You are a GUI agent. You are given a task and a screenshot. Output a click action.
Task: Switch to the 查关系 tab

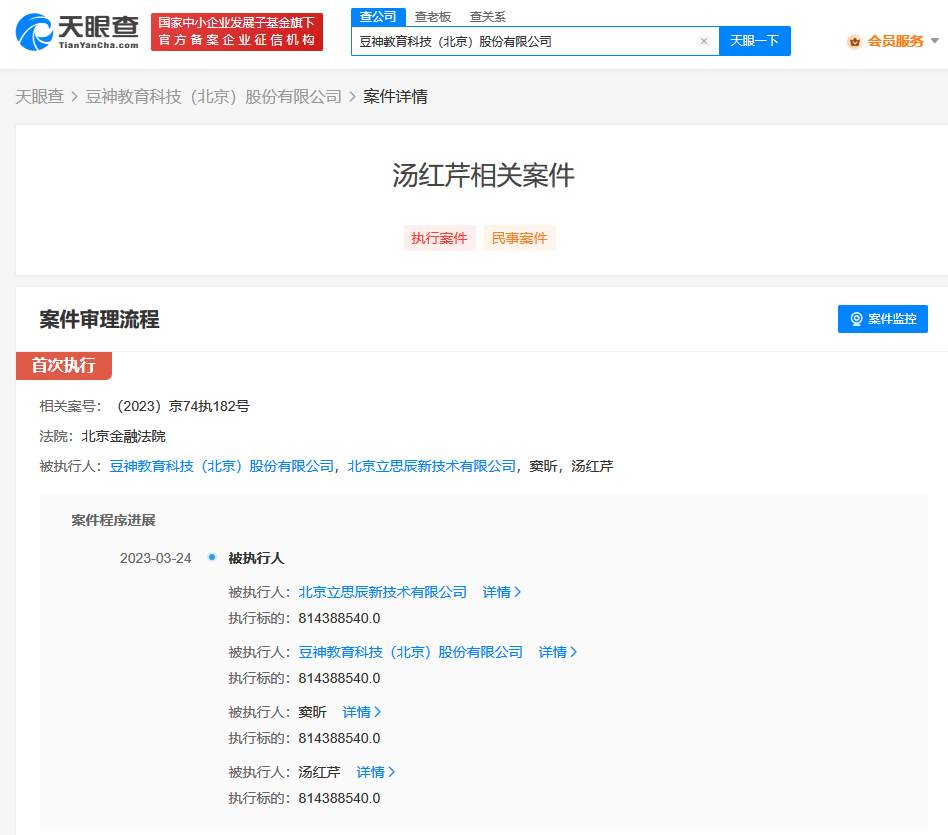[x=487, y=17]
